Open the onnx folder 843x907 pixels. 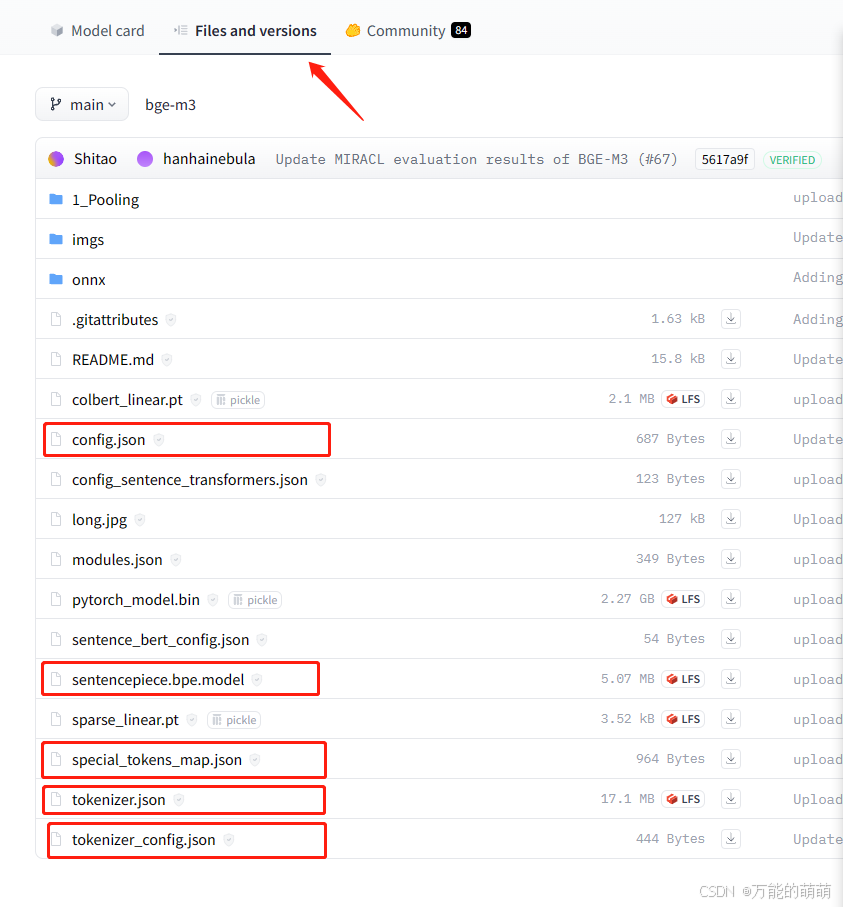point(89,280)
